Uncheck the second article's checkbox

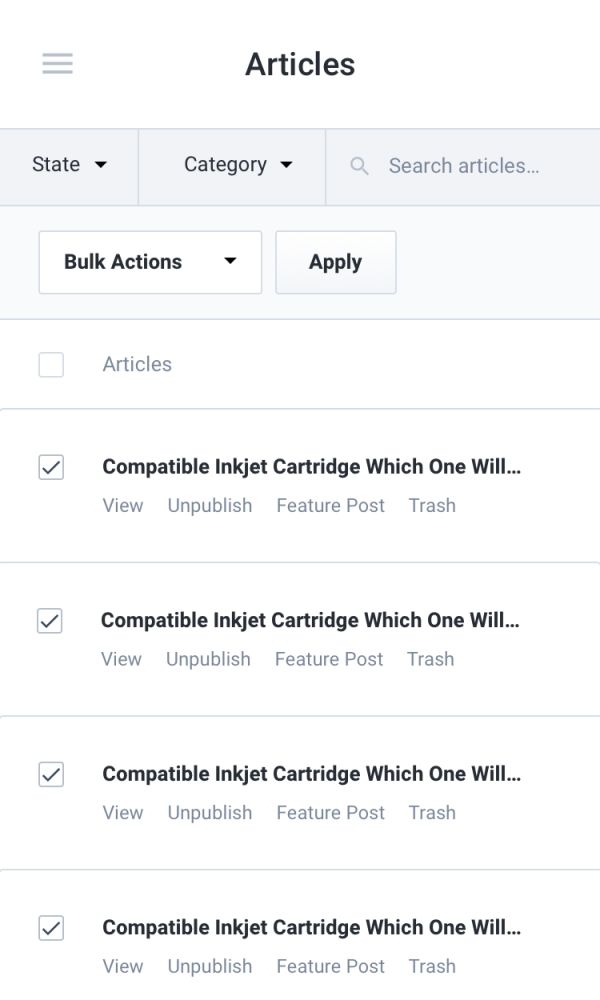tap(50, 621)
